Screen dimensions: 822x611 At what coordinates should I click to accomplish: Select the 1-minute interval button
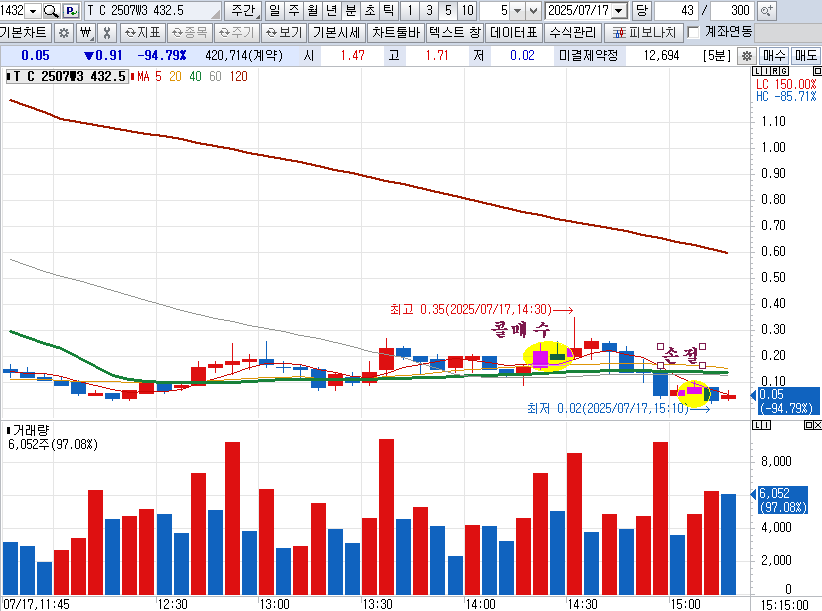click(x=410, y=10)
